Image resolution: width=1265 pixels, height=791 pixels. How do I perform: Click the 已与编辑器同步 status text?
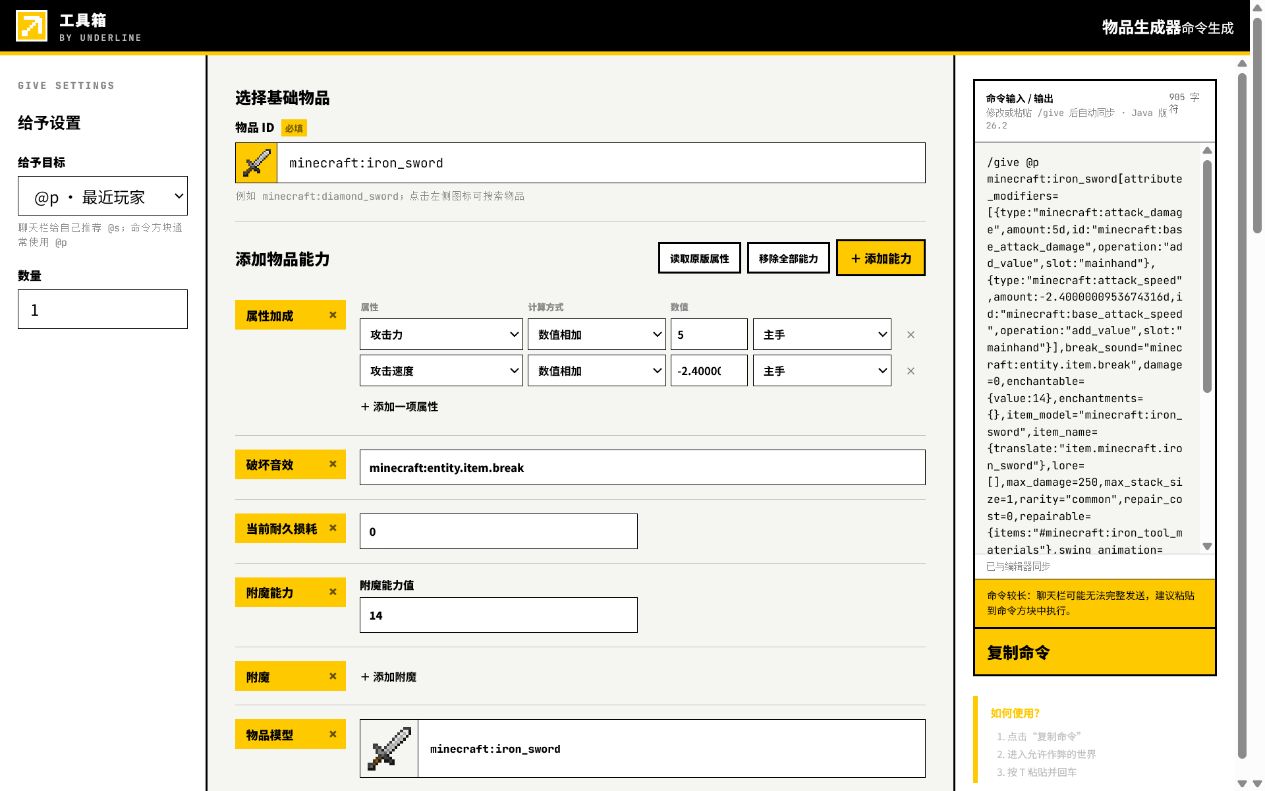1018,567
